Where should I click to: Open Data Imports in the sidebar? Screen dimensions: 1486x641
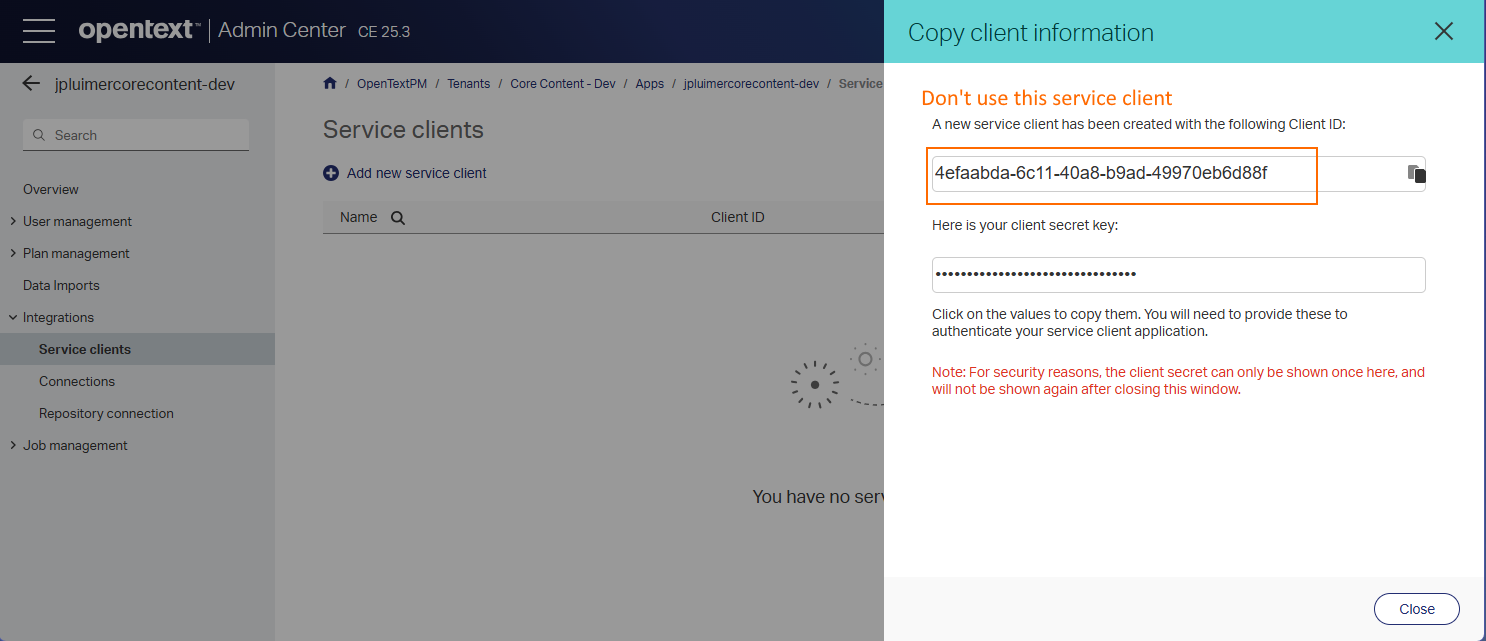(x=61, y=285)
